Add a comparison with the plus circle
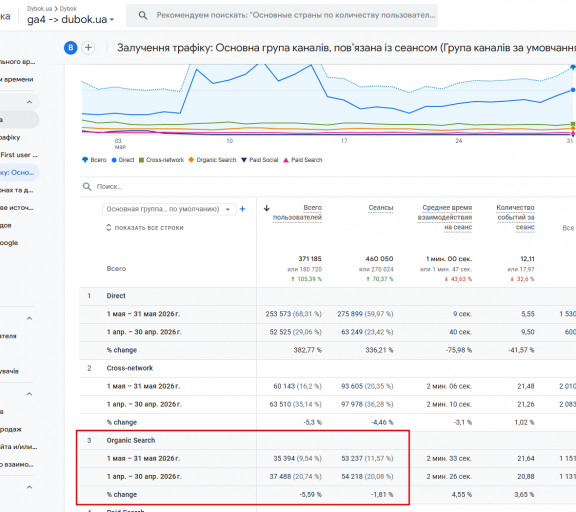576x512 pixels. 88,48
